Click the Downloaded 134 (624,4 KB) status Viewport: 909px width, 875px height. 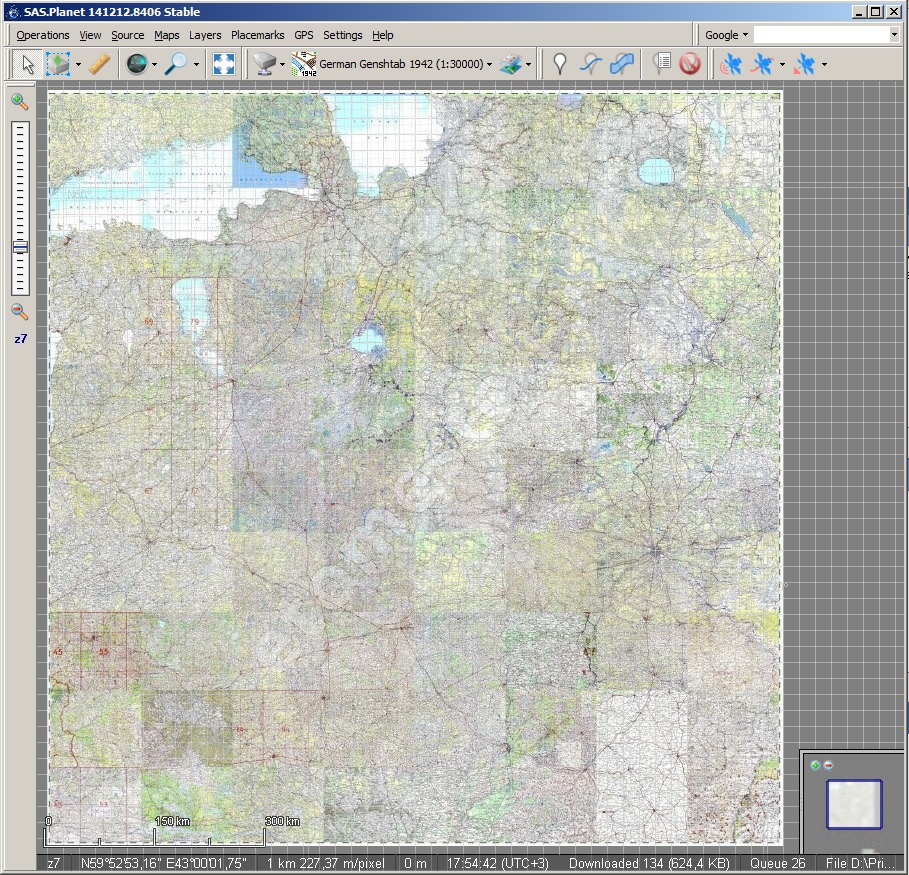coord(649,863)
